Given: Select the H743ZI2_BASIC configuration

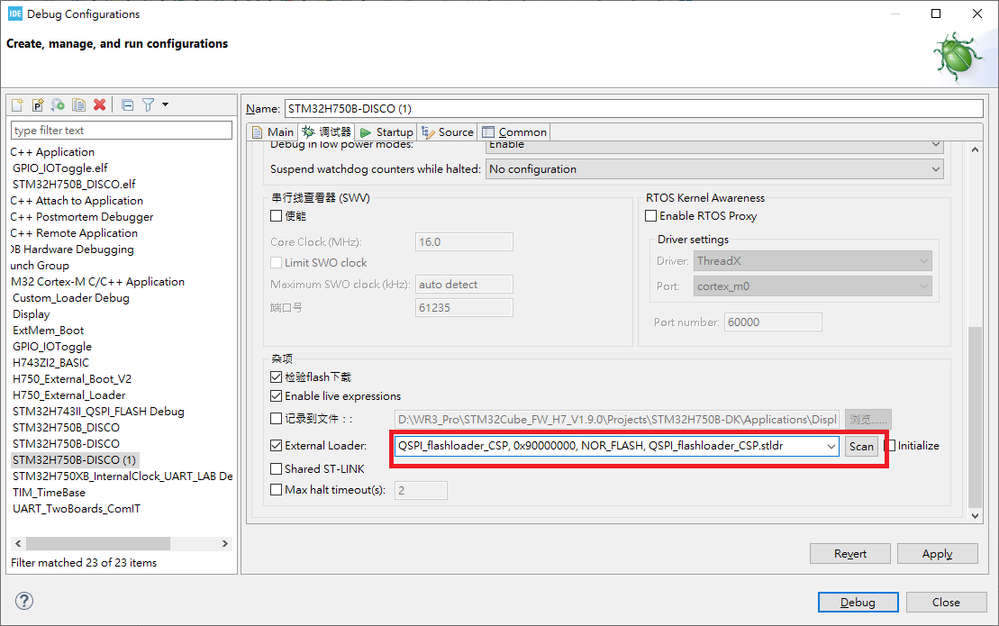Looking at the screenshot, I should [x=51, y=363].
